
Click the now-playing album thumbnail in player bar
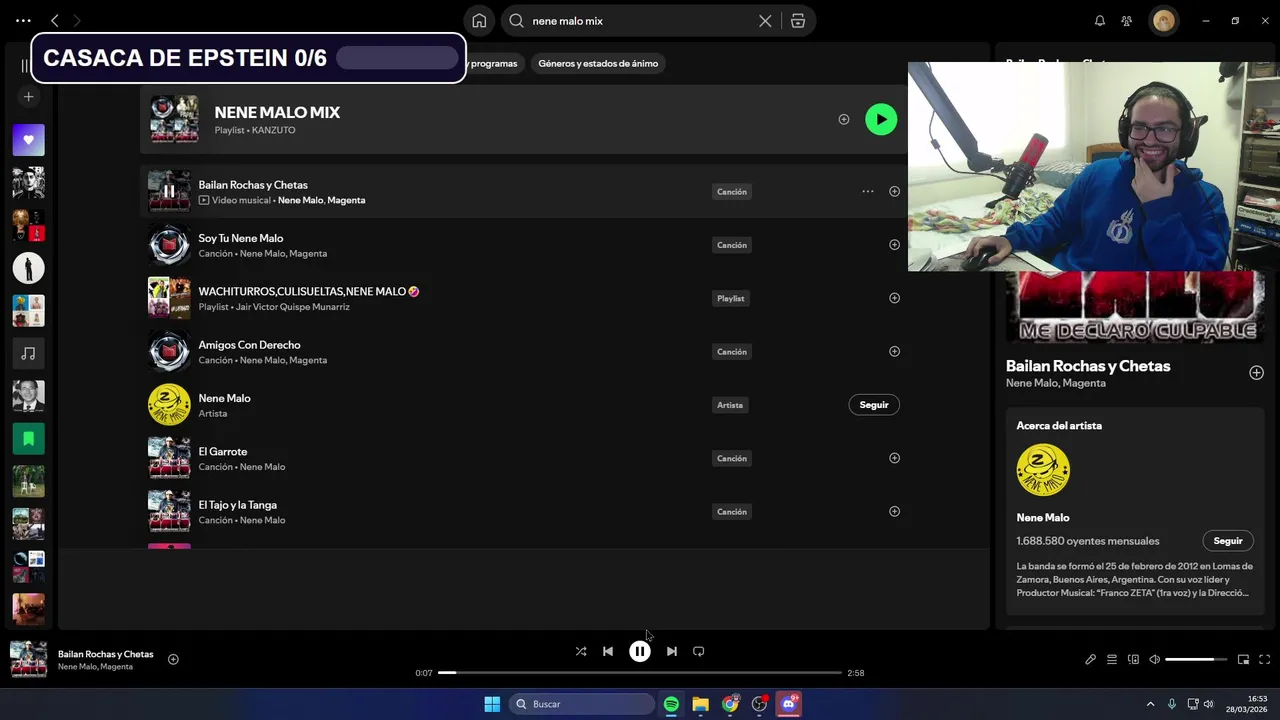pos(28,660)
